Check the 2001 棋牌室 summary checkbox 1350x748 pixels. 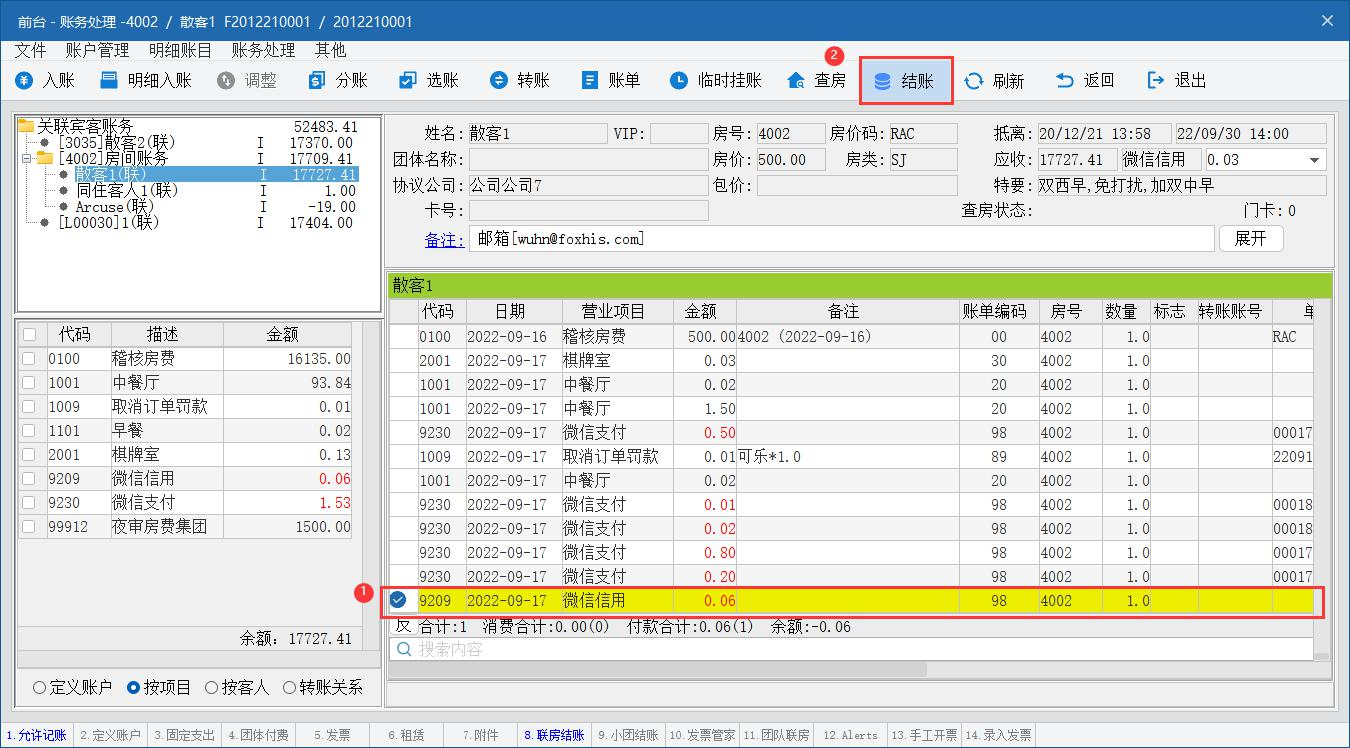pos(29,455)
